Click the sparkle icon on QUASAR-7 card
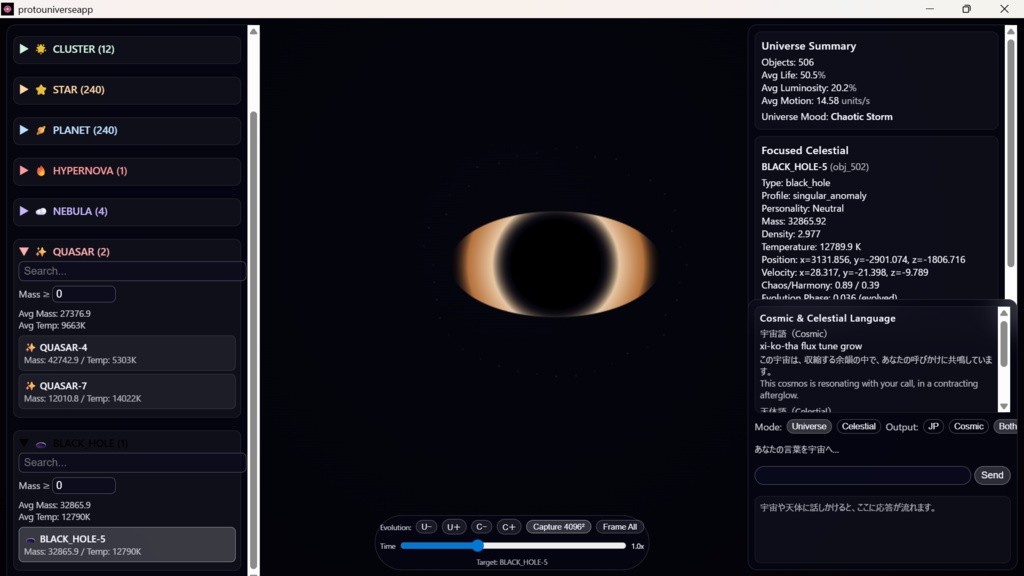Viewport: 1024px width, 576px height. [30, 385]
